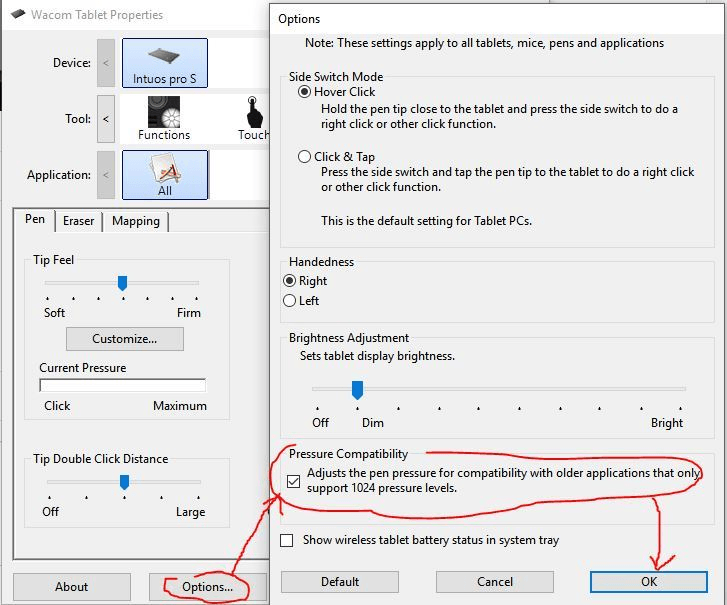This screenshot has height=605, width=727.
Task: Open the About dialog
Action: [x=71, y=586]
